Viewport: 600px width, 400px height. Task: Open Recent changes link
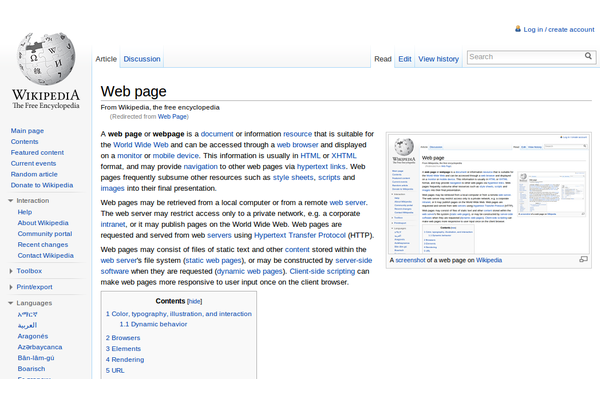pos(43,245)
